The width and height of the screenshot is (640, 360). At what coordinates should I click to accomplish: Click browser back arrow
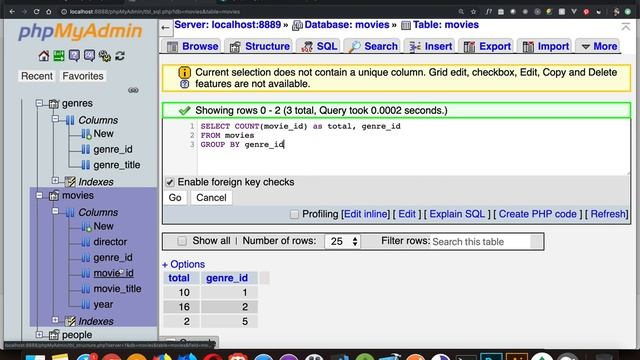[x=12, y=12]
